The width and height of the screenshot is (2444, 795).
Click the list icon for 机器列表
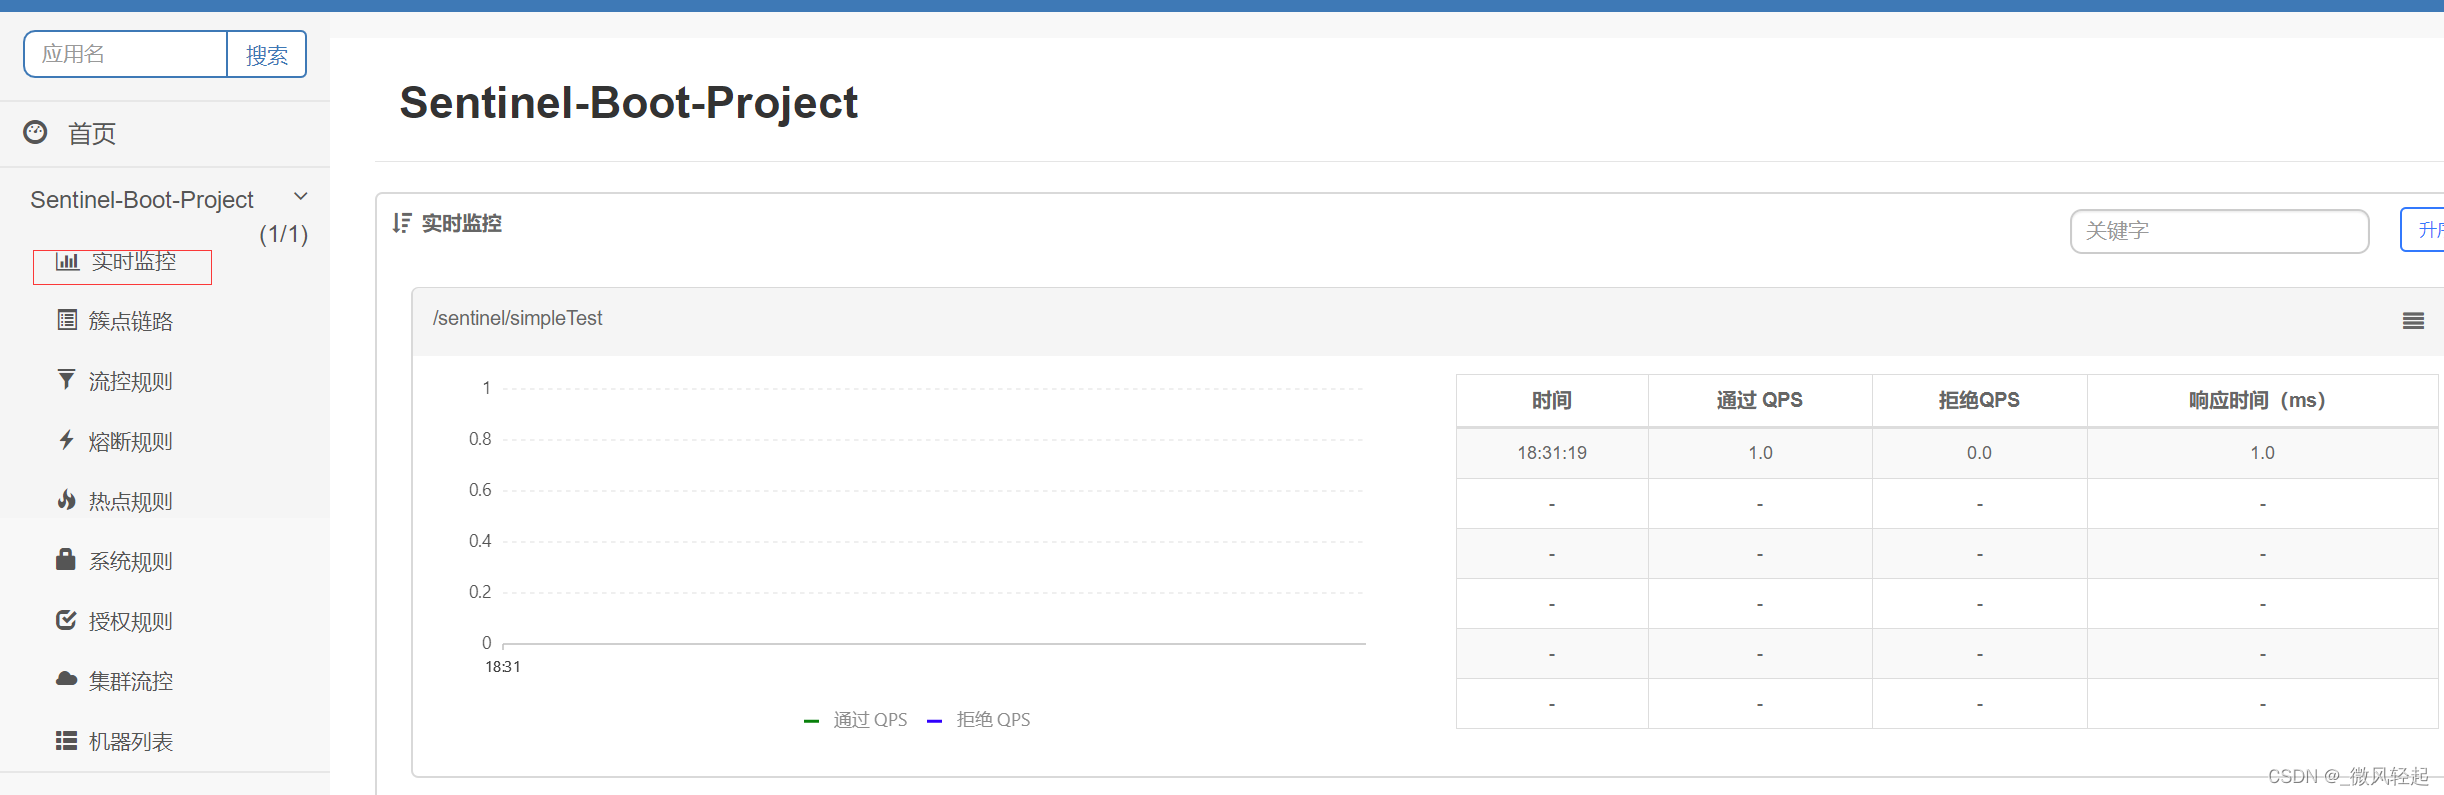(x=66, y=740)
